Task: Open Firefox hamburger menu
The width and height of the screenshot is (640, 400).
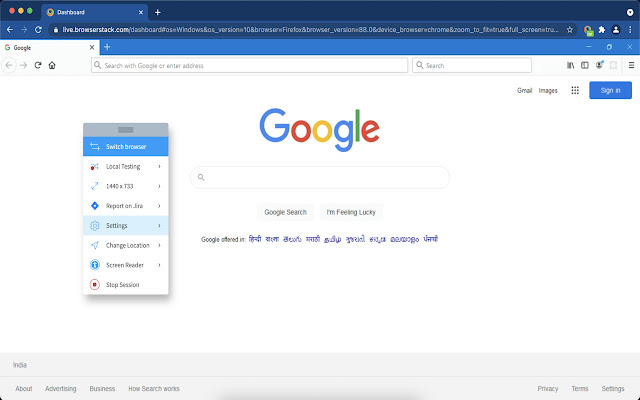Action: [631, 65]
